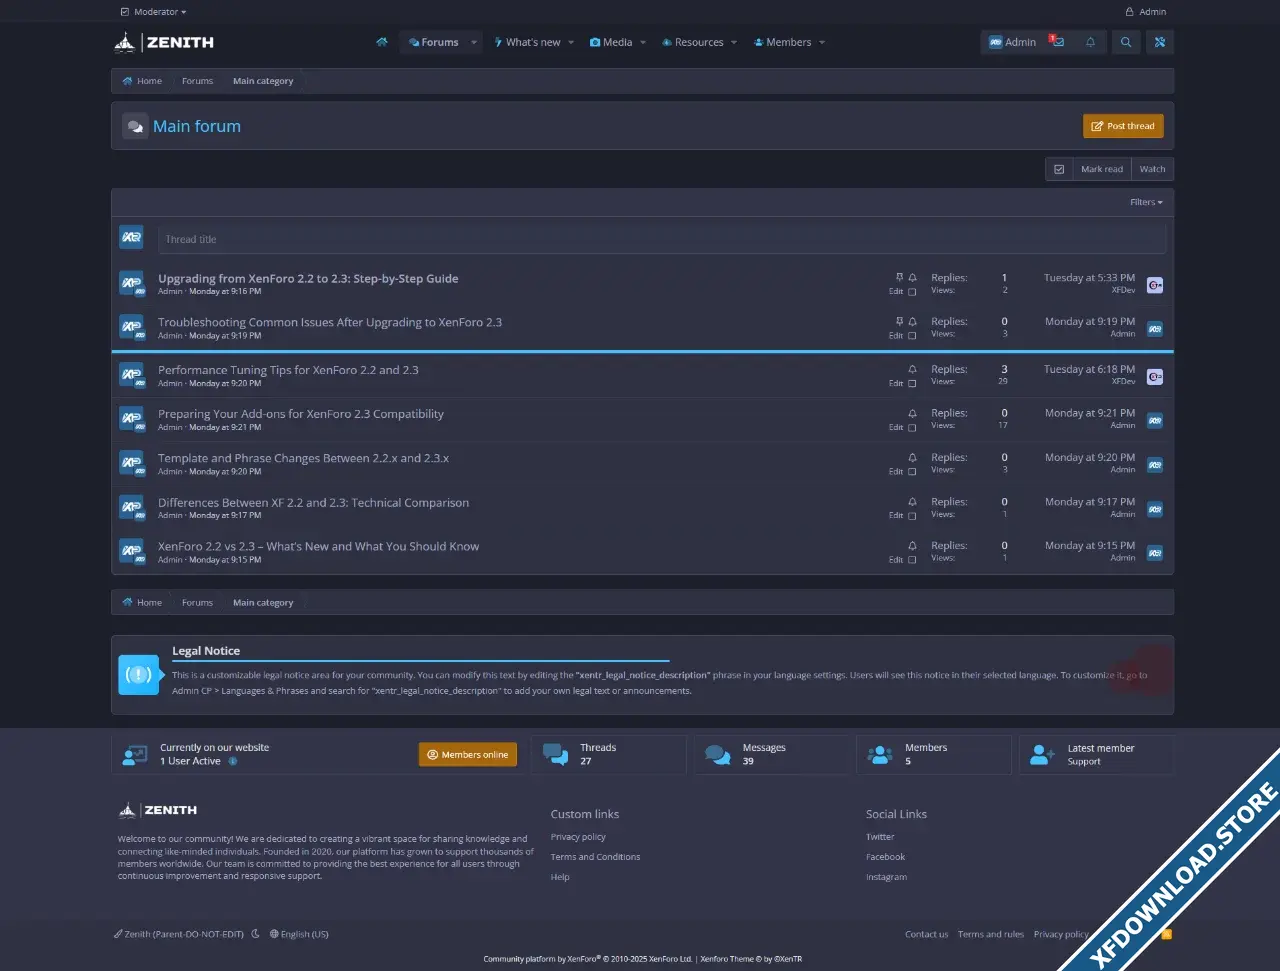Click the dark mode moon icon in footer

coord(256,934)
